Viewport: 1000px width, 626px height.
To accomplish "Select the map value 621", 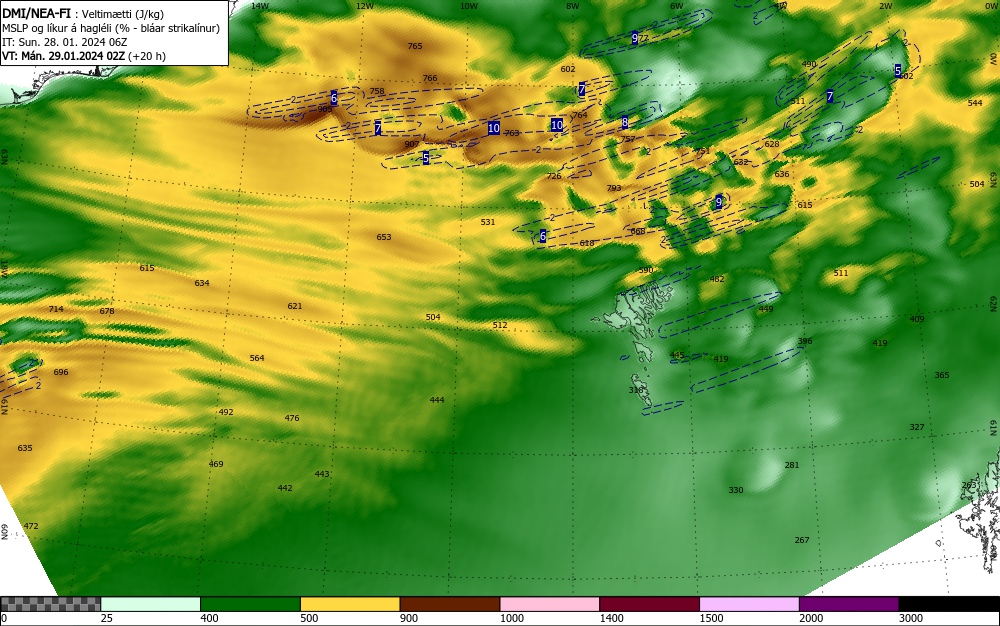I will 294,306.
